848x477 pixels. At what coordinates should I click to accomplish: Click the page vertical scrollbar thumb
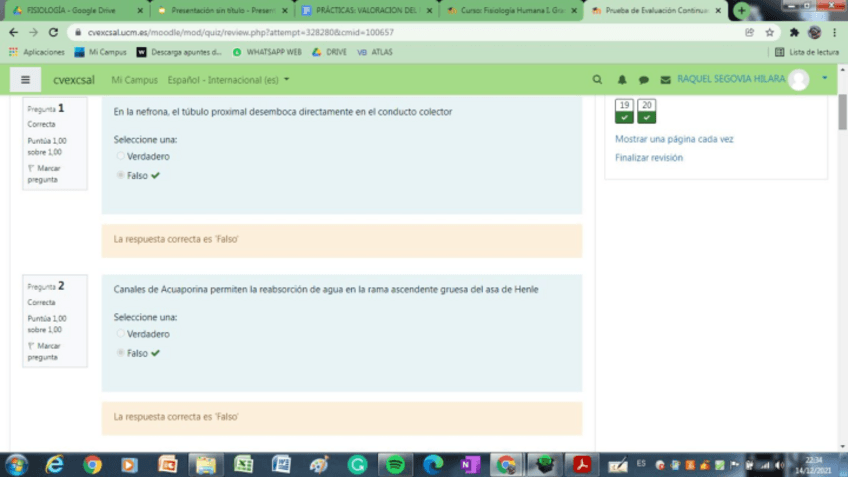[x=842, y=112]
